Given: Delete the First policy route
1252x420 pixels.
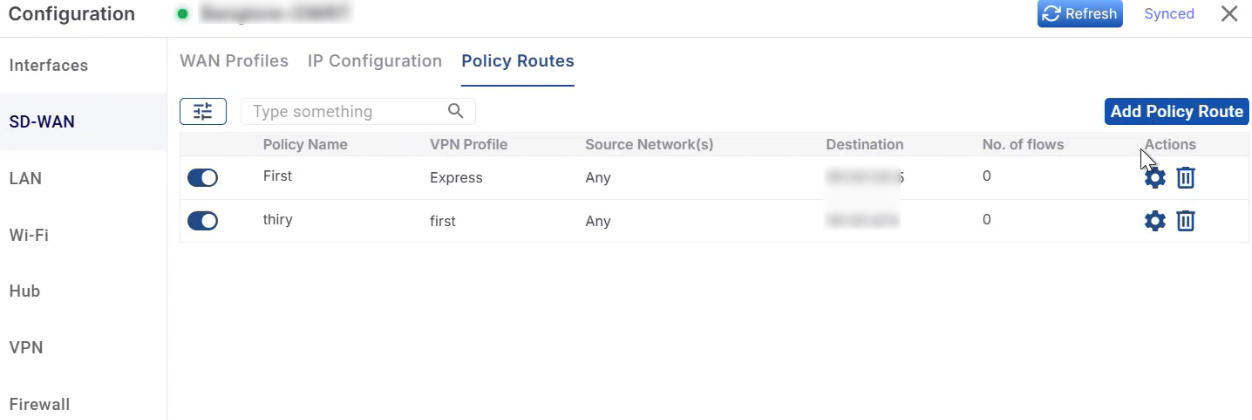Looking at the screenshot, I should point(1185,178).
